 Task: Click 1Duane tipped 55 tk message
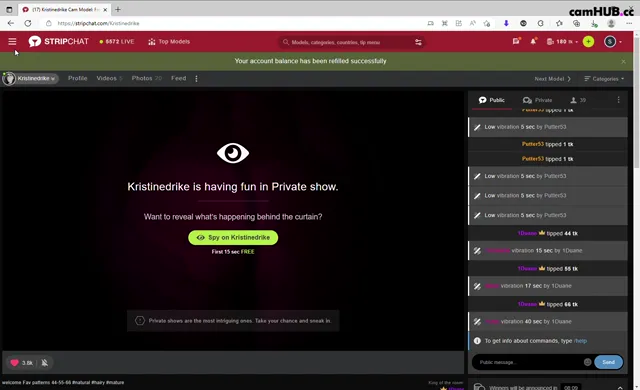pos(547,269)
